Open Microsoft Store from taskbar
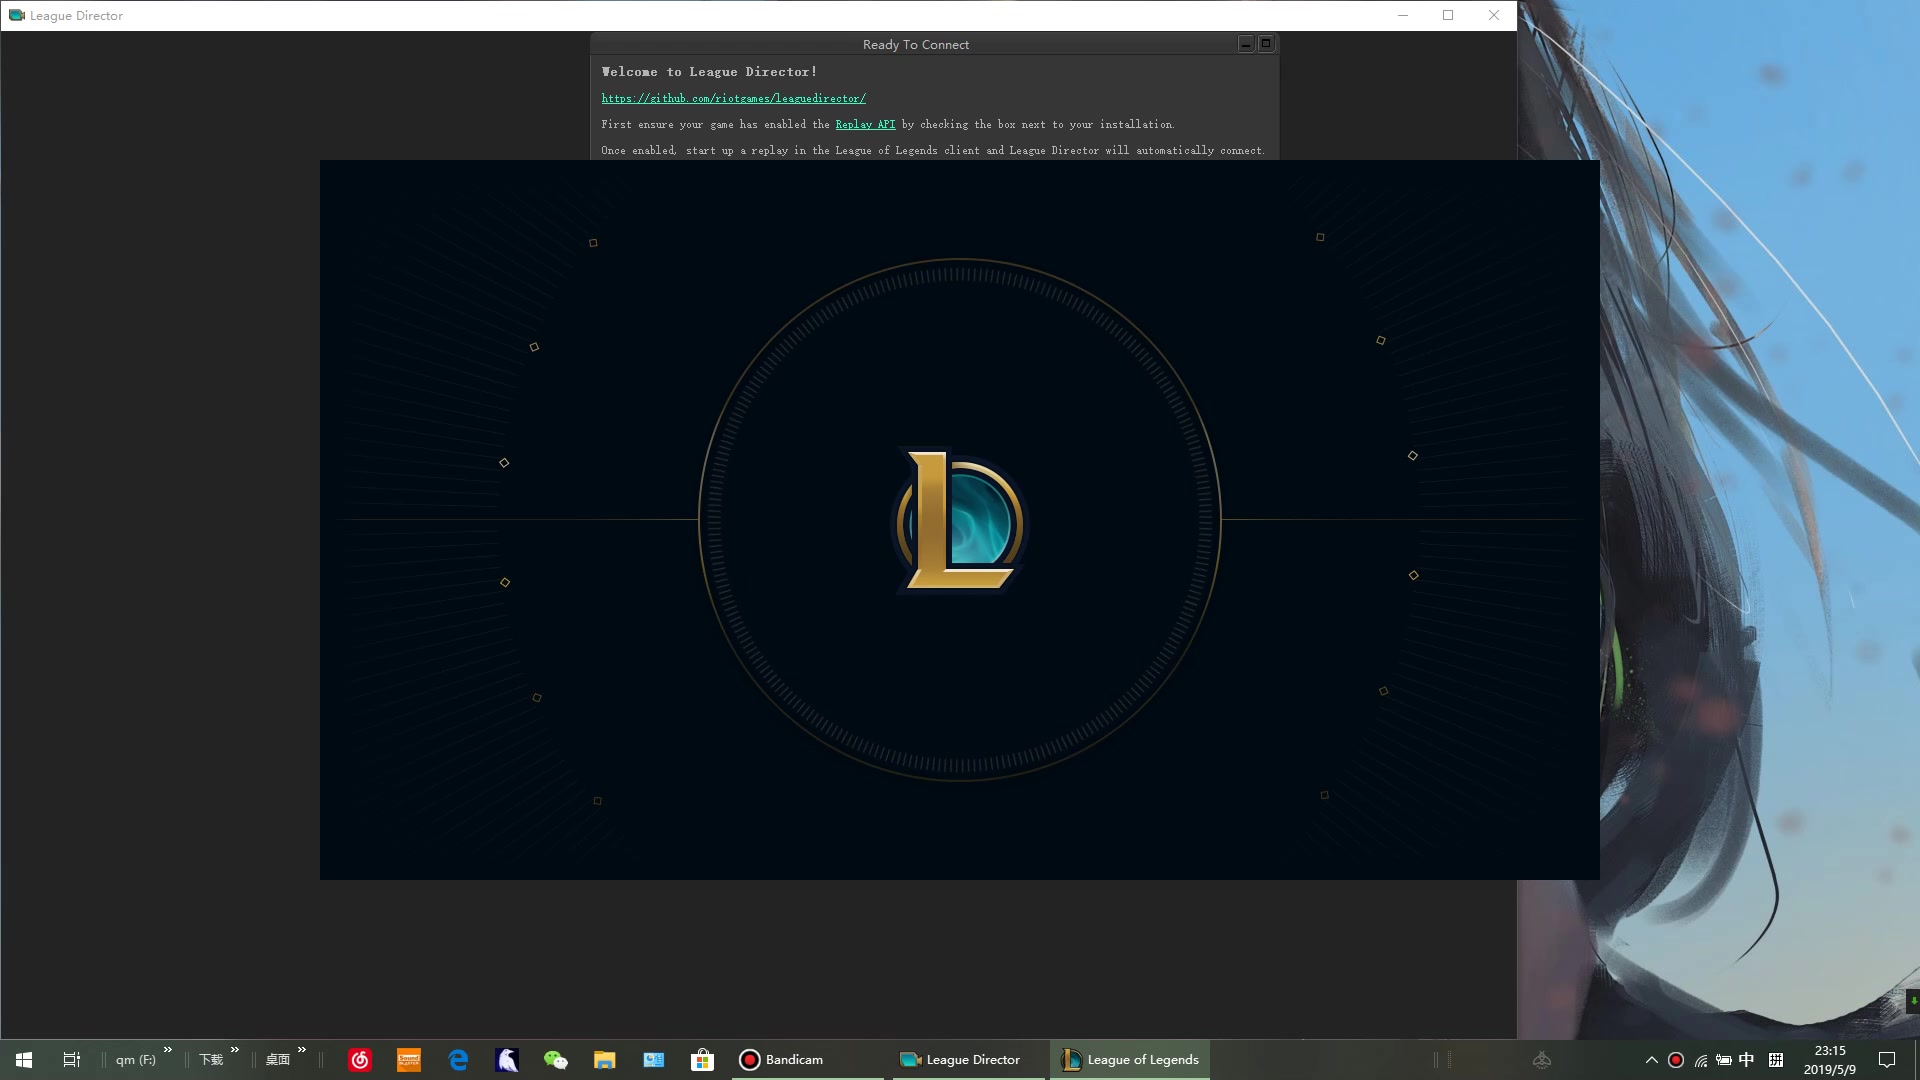The height and width of the screenshot is (1080, 1920). point(702,1060)
